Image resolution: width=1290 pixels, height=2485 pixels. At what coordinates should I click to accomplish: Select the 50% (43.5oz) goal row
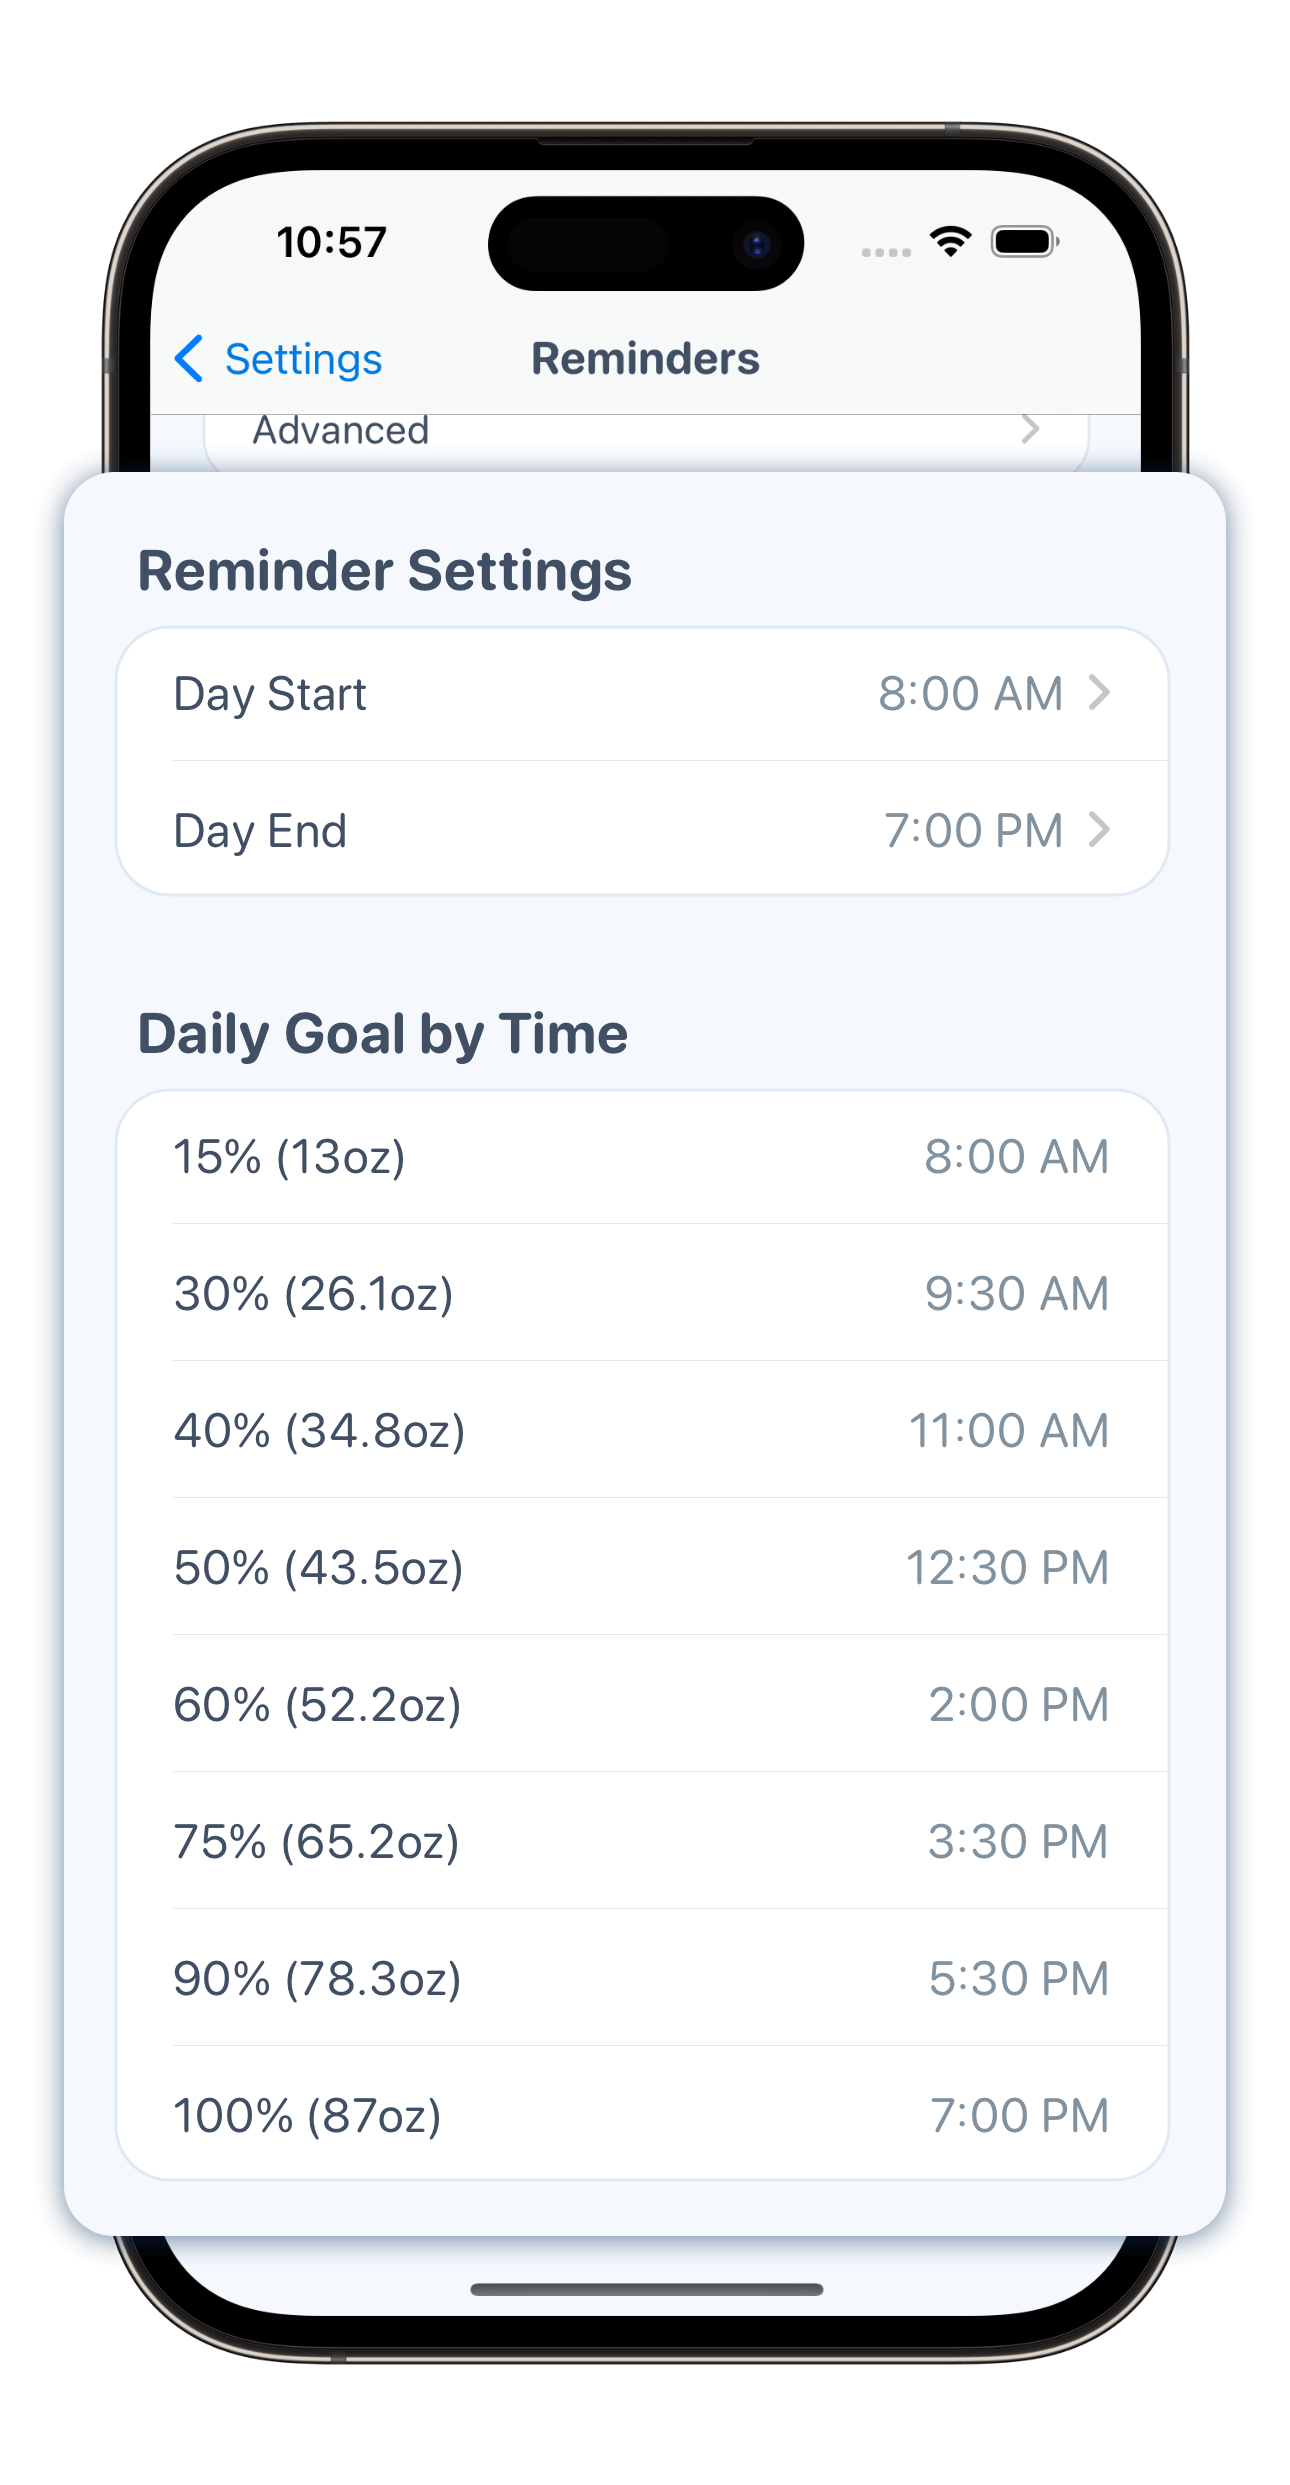(641, 1568)
